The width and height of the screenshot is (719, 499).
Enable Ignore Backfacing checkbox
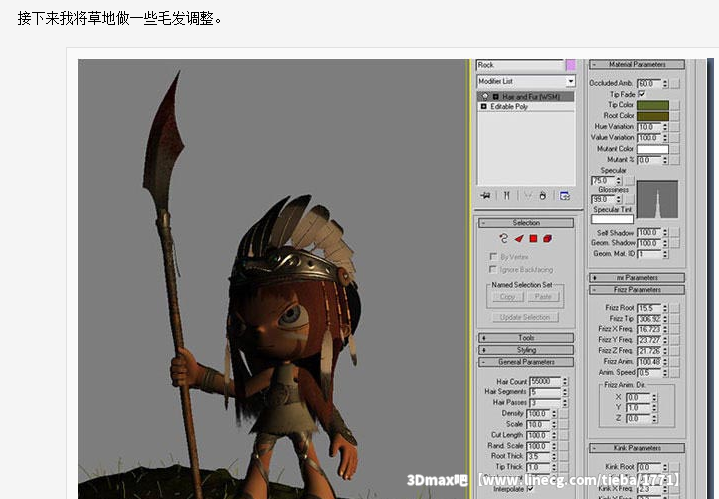click(x=493, y=269)
